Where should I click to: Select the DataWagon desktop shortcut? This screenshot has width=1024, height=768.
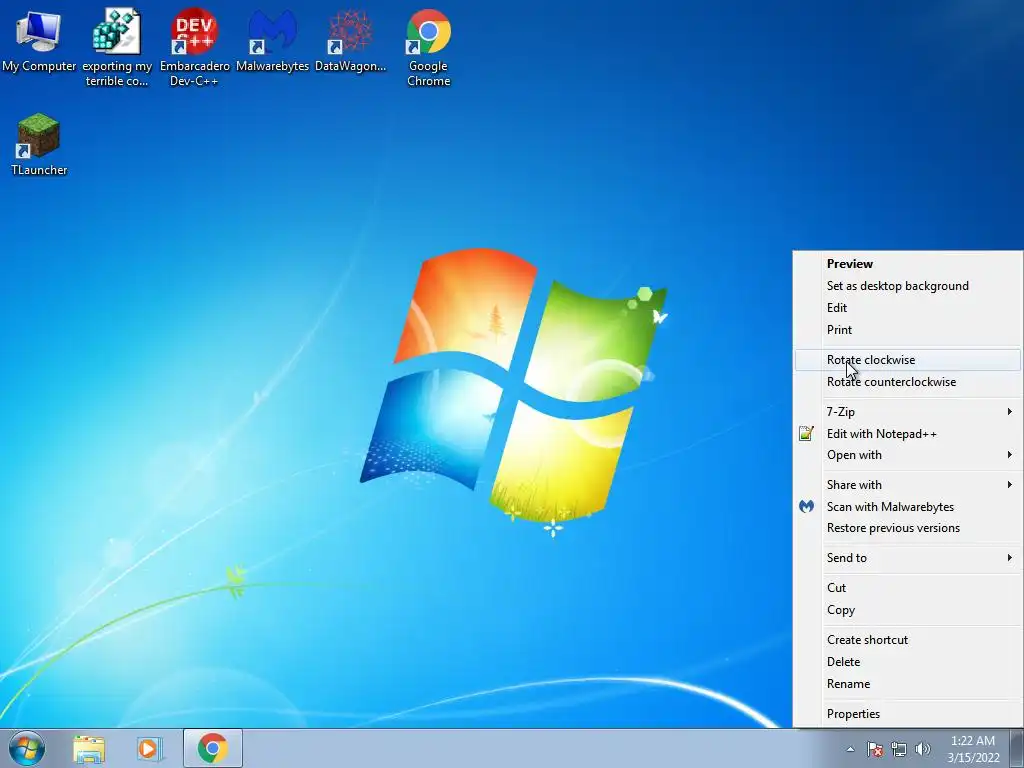point(351,42)
